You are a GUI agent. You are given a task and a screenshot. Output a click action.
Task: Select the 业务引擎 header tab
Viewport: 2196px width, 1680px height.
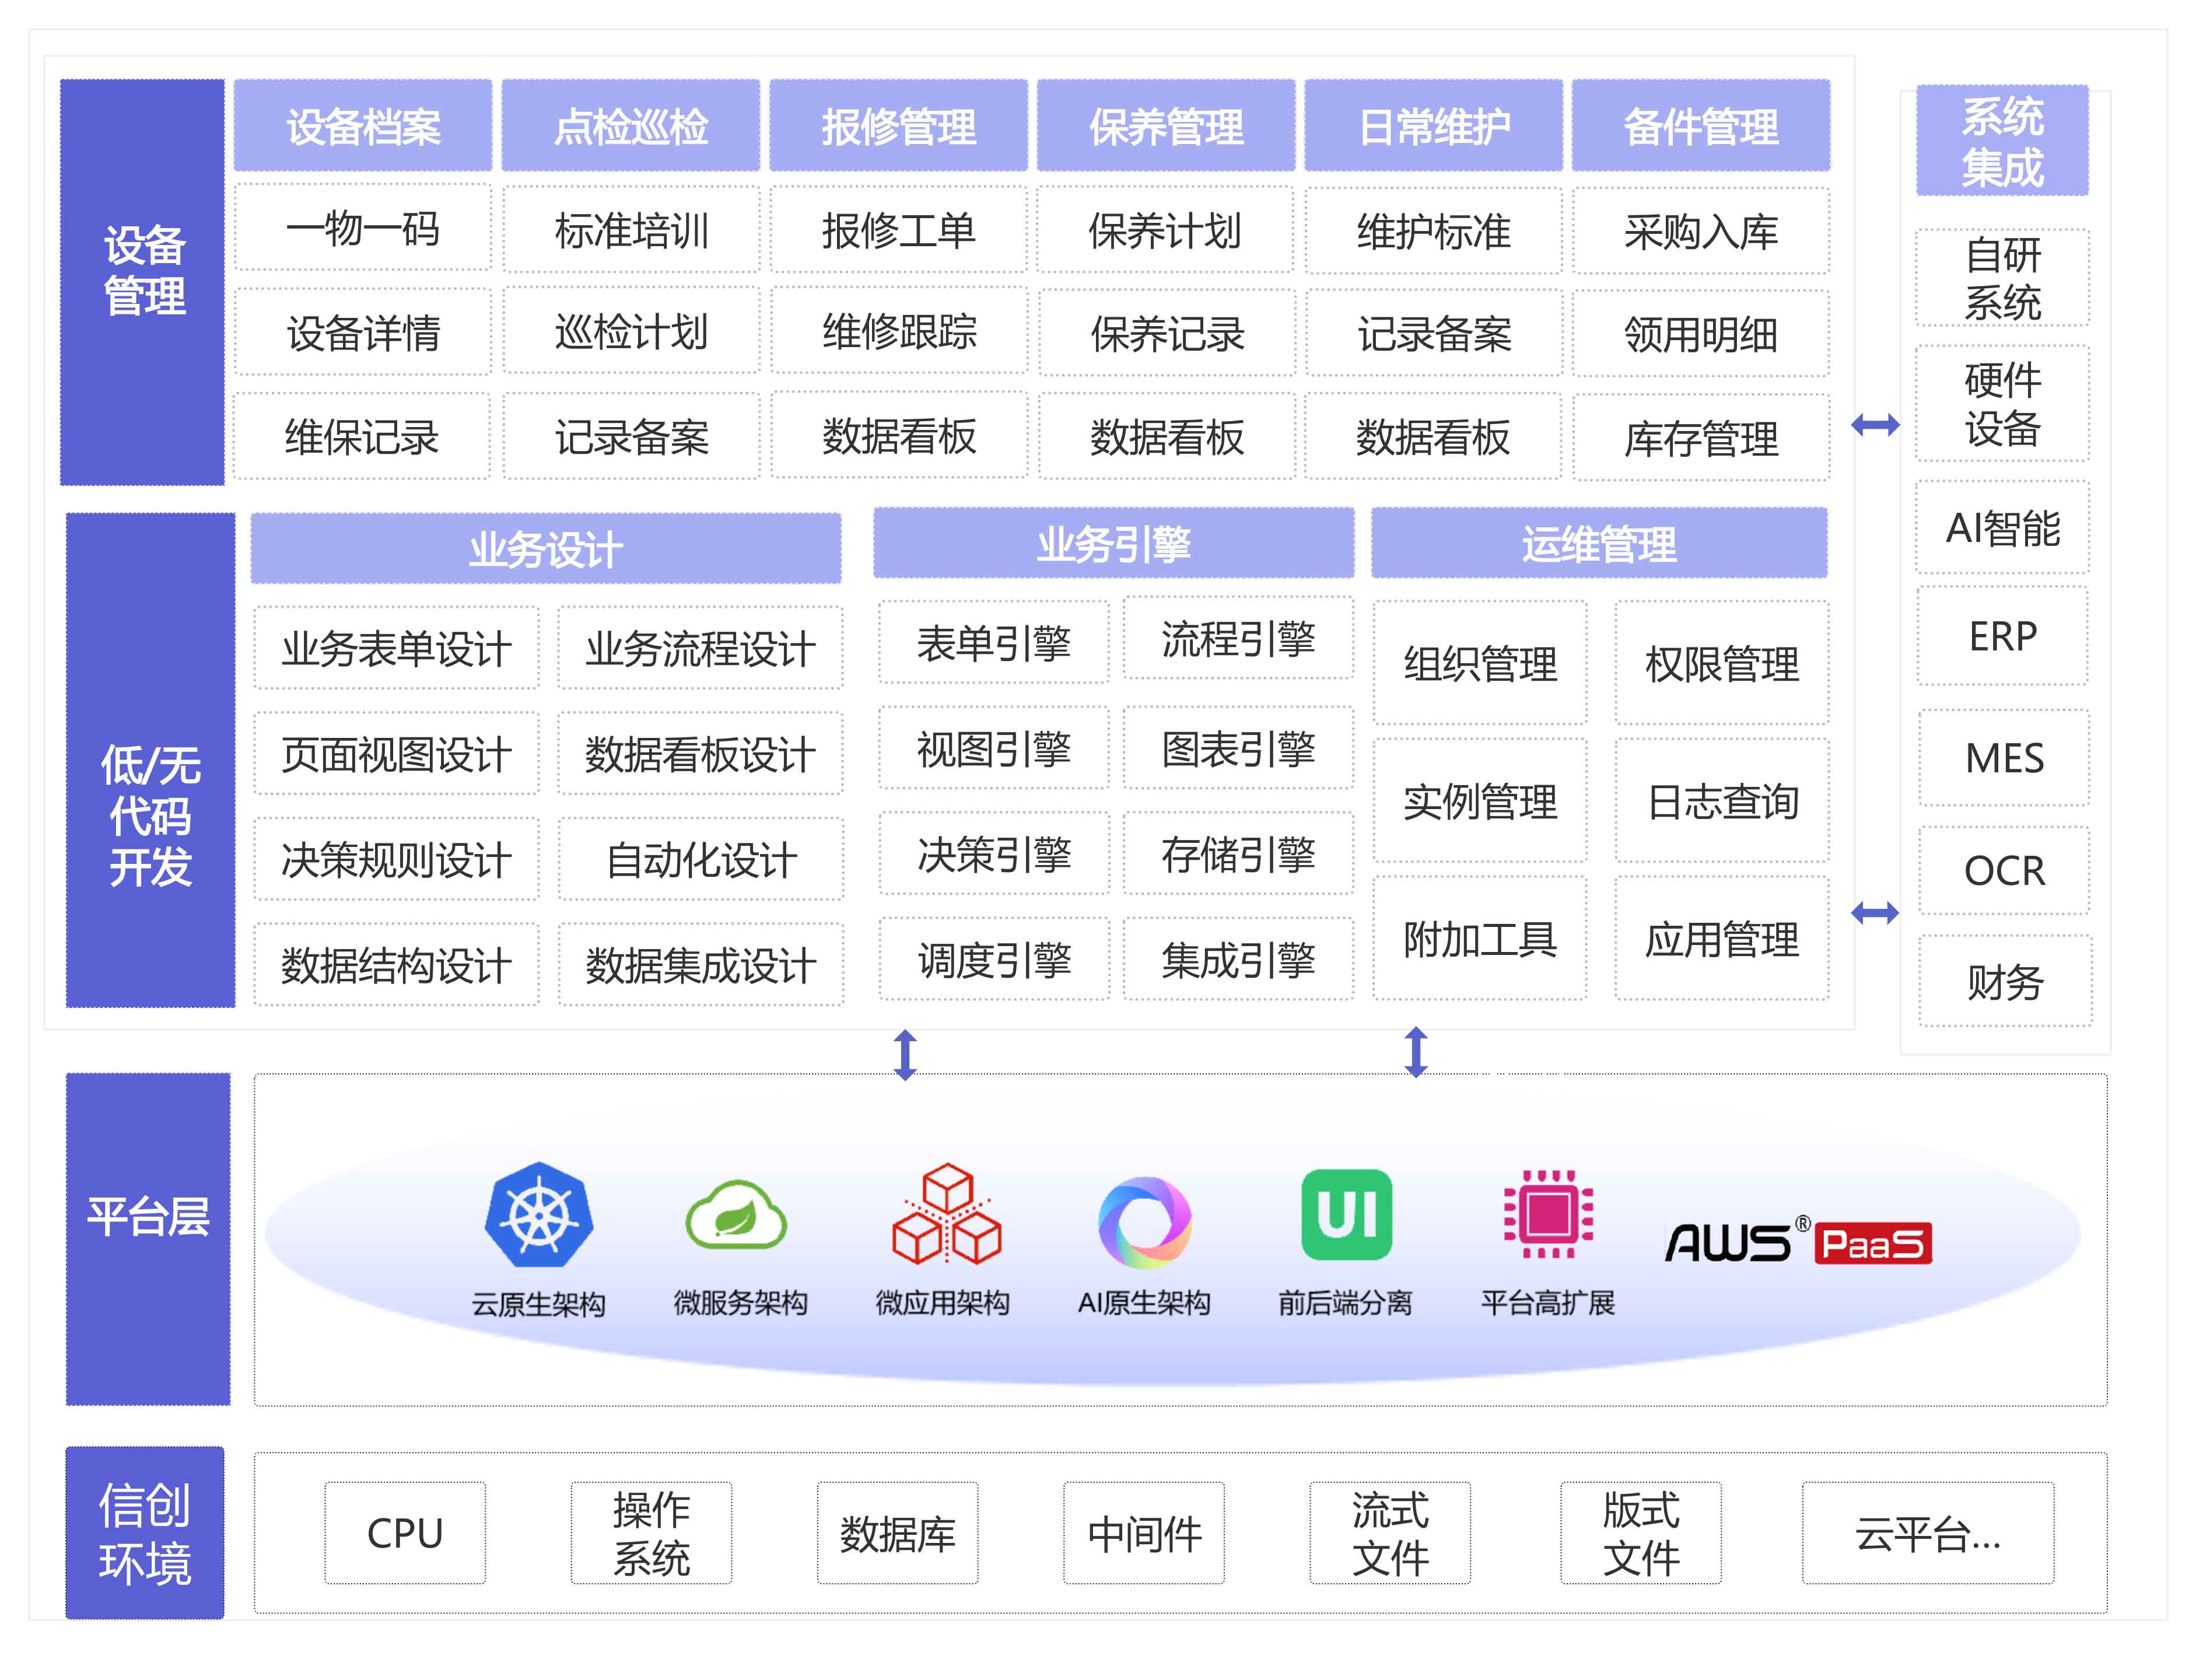[x=1113, y=544]
